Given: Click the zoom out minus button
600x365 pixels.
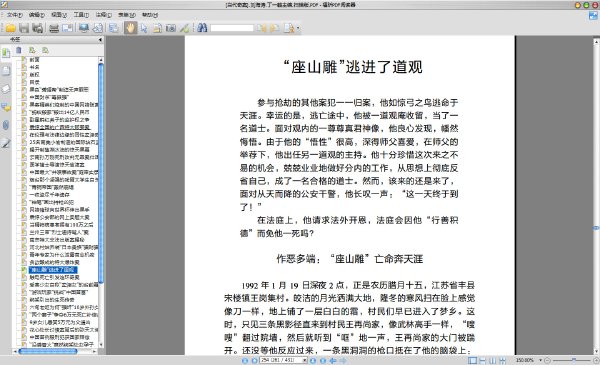Looking at the screenshot, I should pyautogui.click(x=547, y=360).
